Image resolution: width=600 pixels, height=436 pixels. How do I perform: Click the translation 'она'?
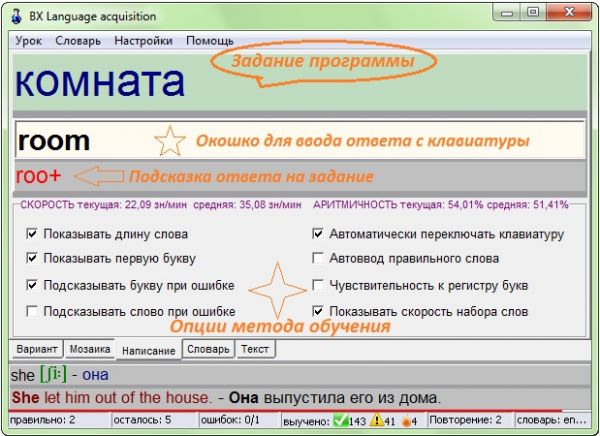(95, 374)
